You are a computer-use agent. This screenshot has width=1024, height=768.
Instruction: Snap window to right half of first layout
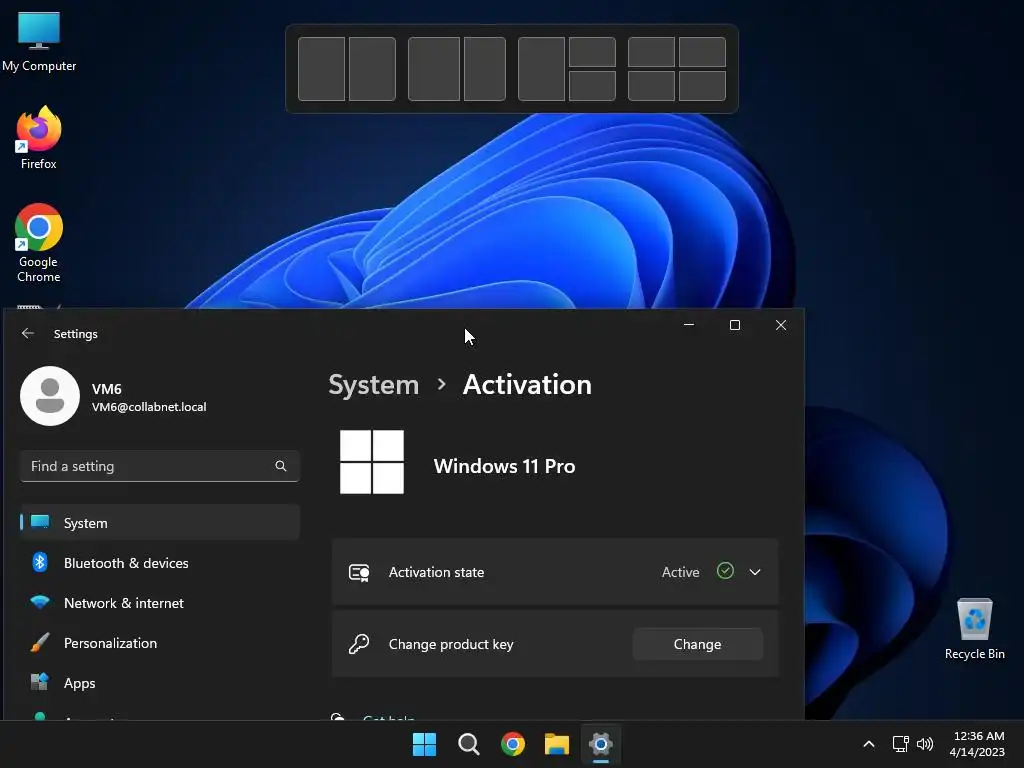[372, 69]
